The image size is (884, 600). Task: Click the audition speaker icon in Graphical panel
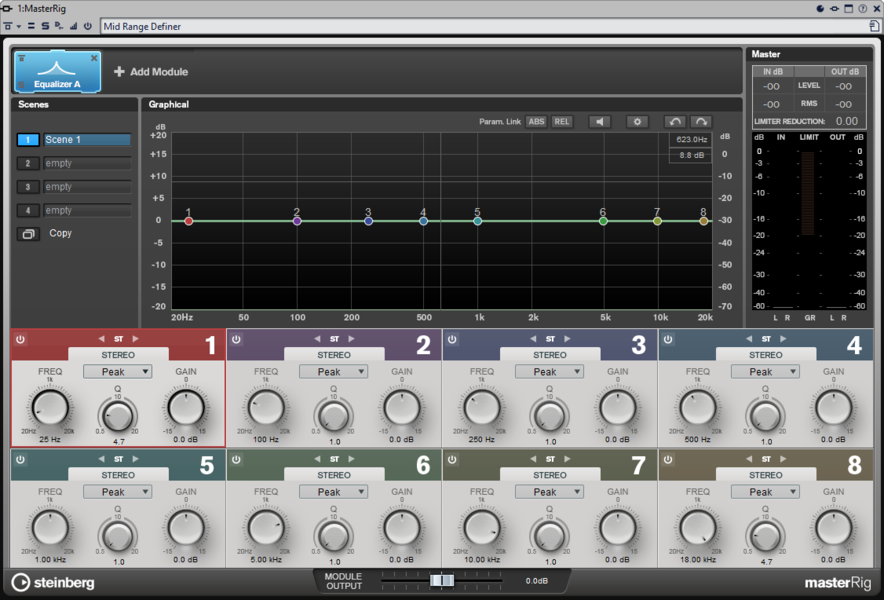(x=599, y=122)
